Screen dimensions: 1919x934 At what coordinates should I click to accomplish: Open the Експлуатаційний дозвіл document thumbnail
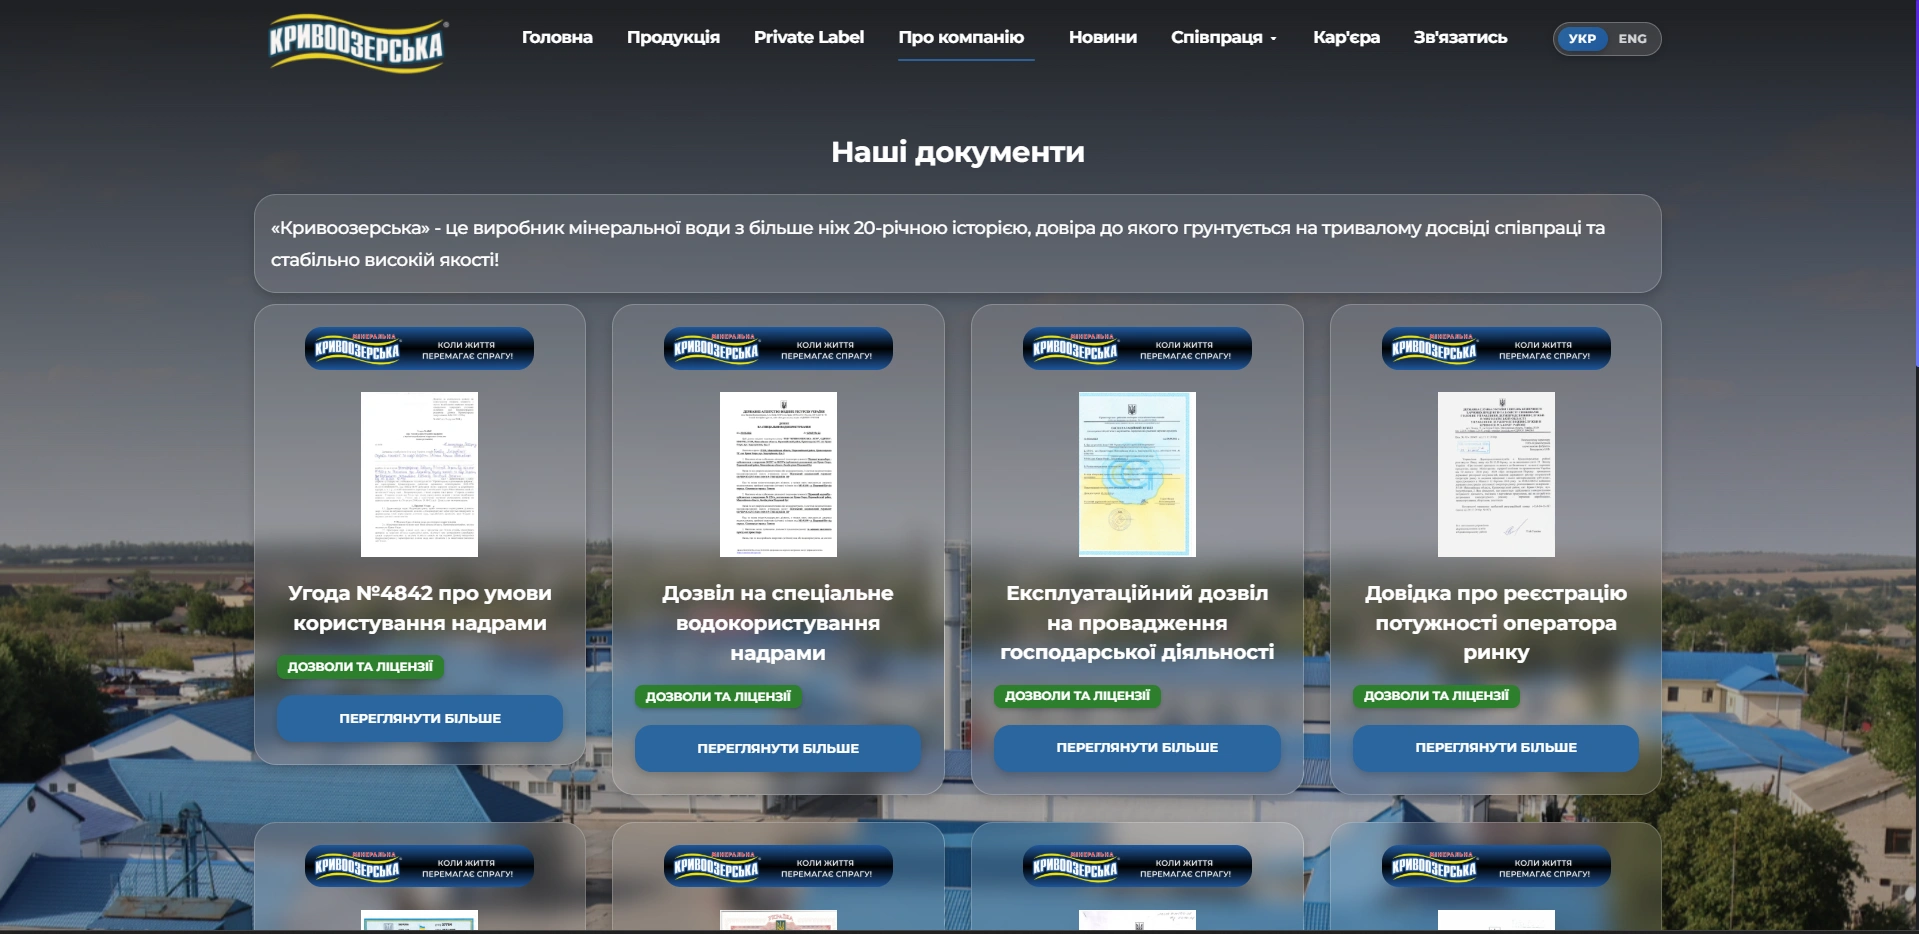point(1137,474)
